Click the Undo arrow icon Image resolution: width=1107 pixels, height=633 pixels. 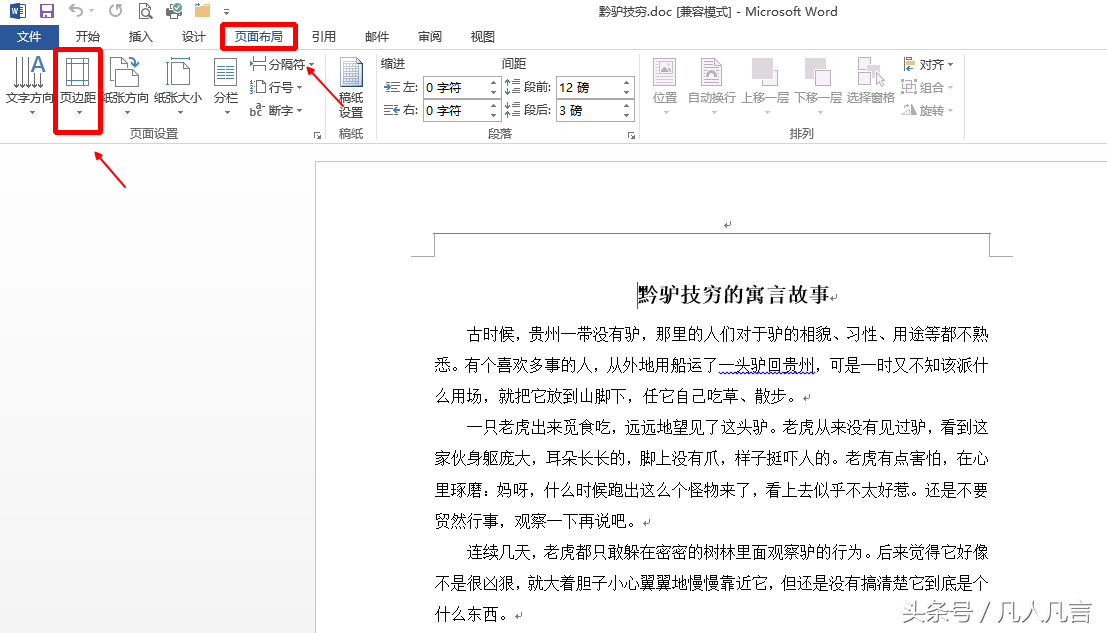tap(76, 11)
